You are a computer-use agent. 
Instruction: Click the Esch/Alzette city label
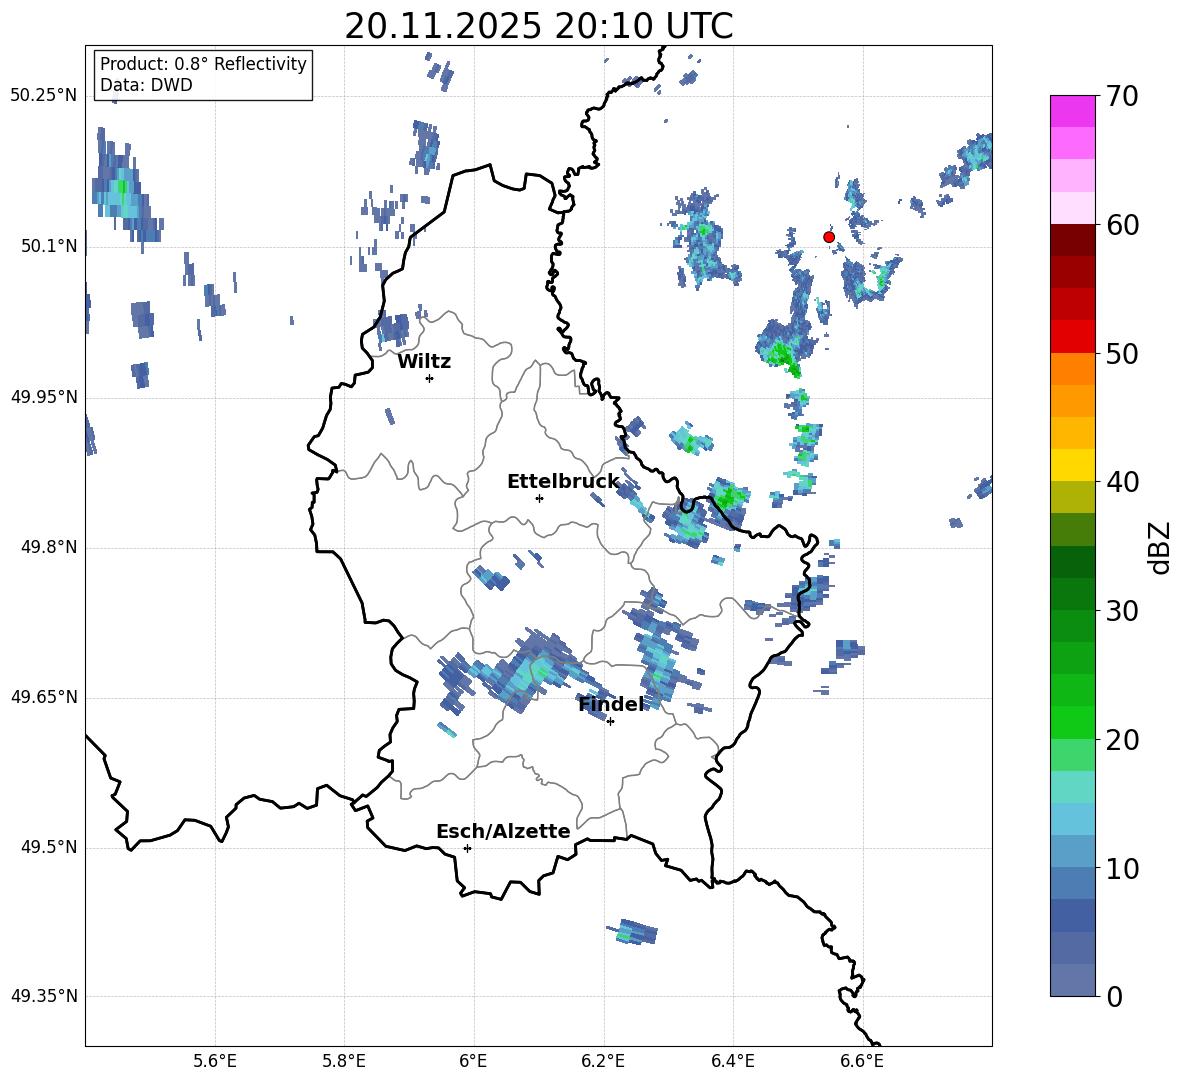click(503, 831)
